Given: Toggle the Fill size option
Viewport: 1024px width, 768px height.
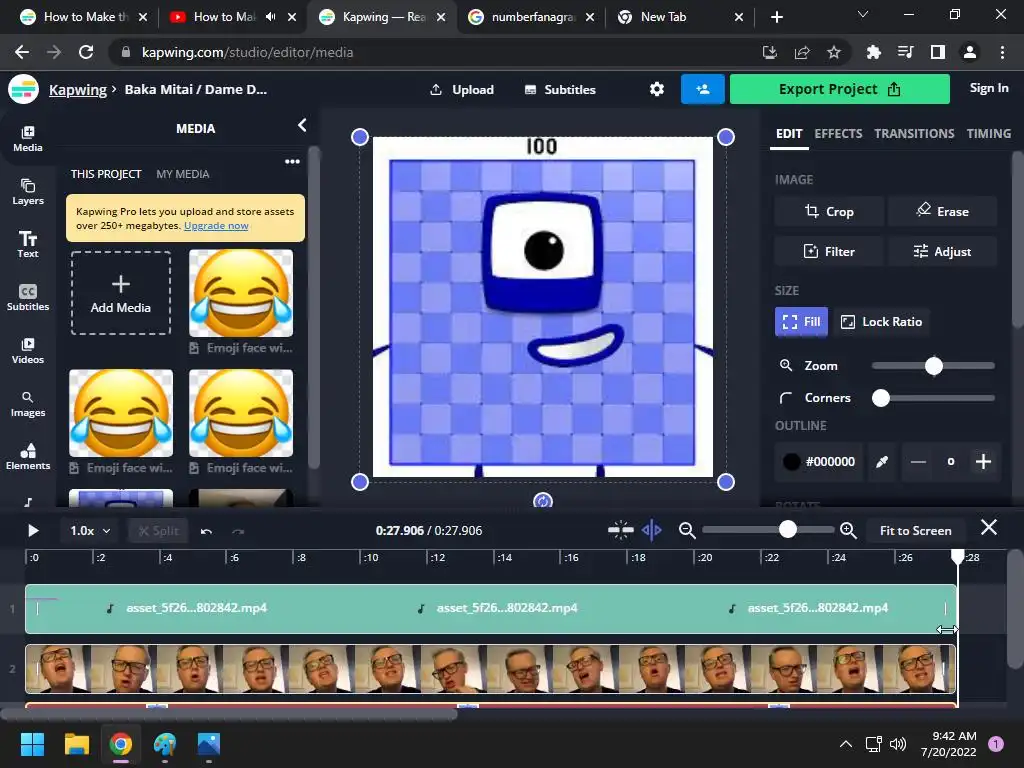Looking at the screenshot, I should (x=801, y=322).
